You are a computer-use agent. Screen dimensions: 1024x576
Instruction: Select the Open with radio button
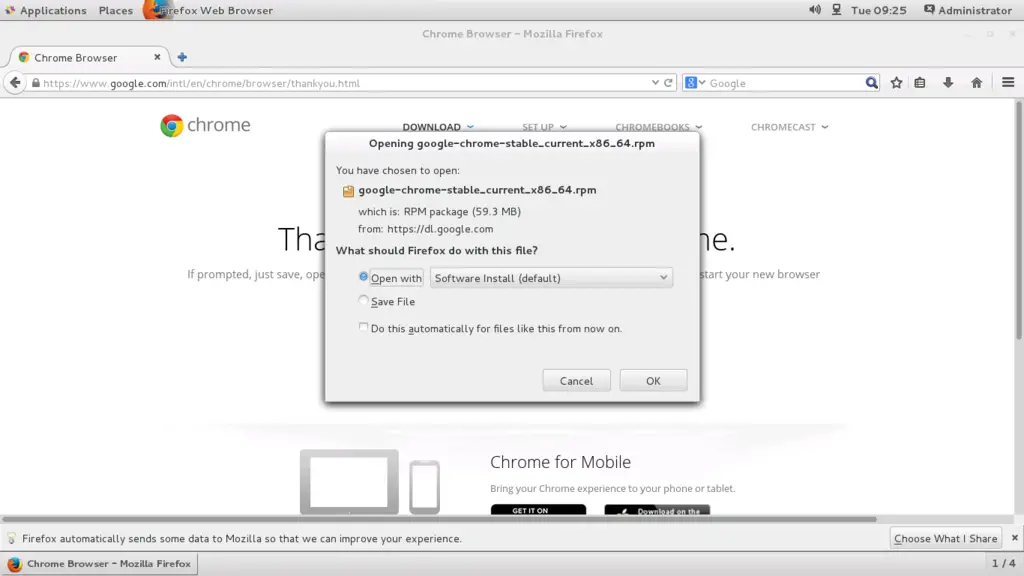point(363,277)
